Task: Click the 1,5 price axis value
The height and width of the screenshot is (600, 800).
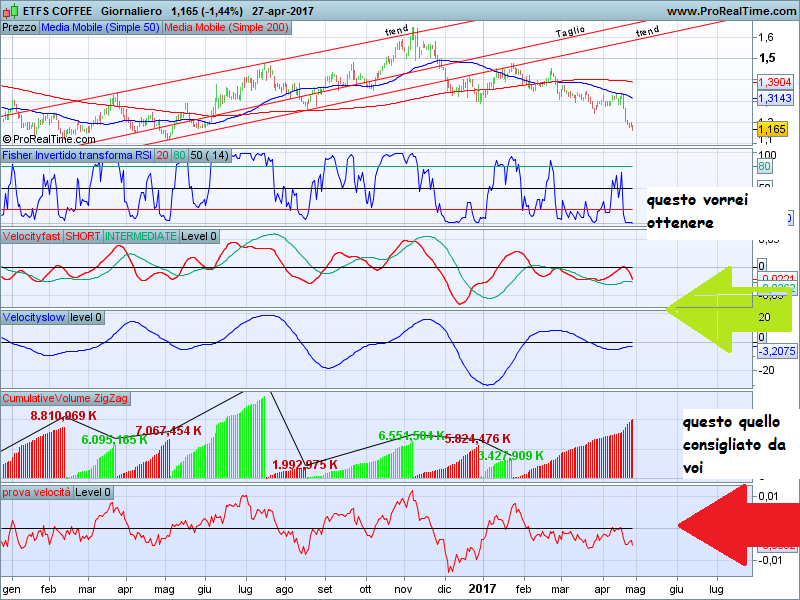Action: [767, 58]
